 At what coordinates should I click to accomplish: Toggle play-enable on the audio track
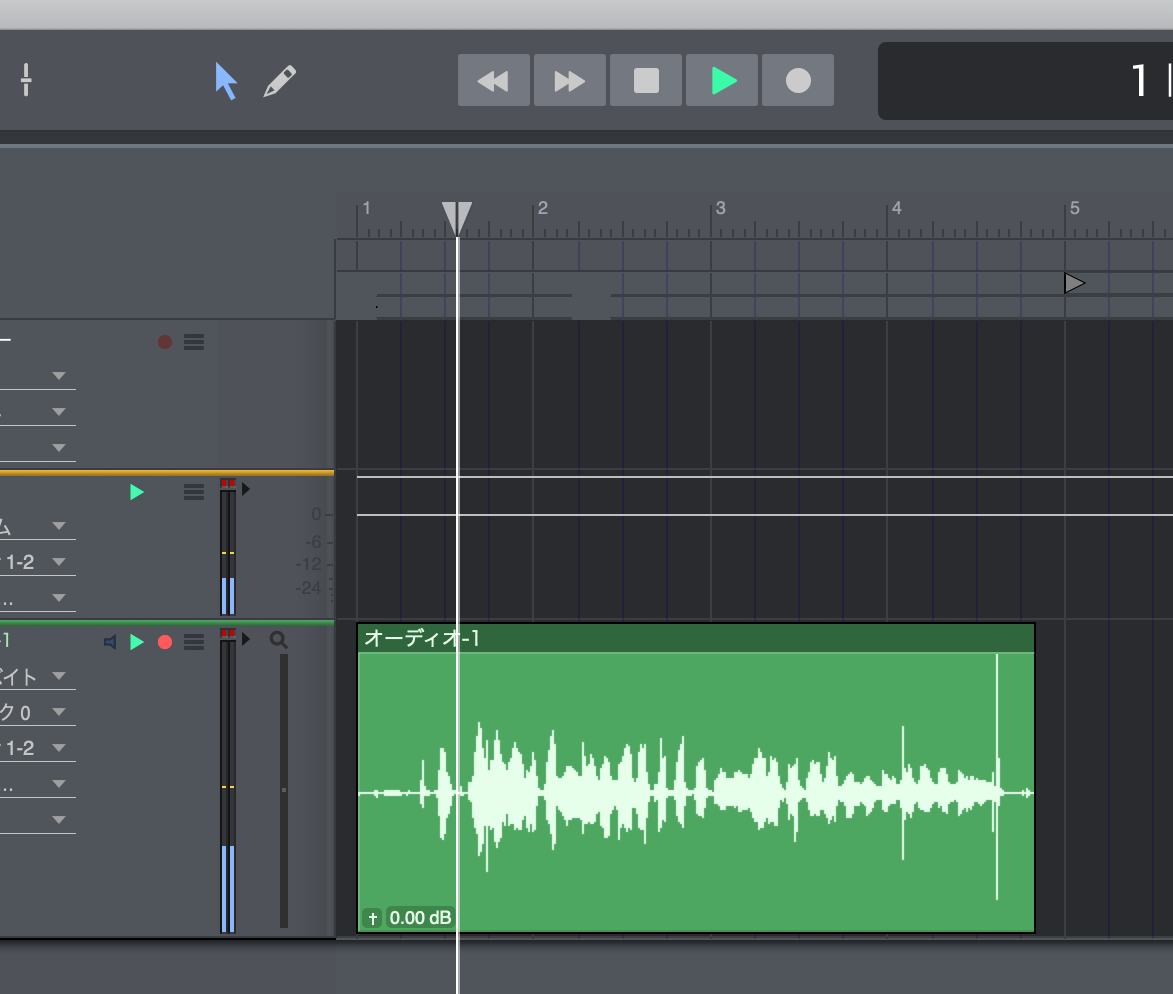pos(136,642)
